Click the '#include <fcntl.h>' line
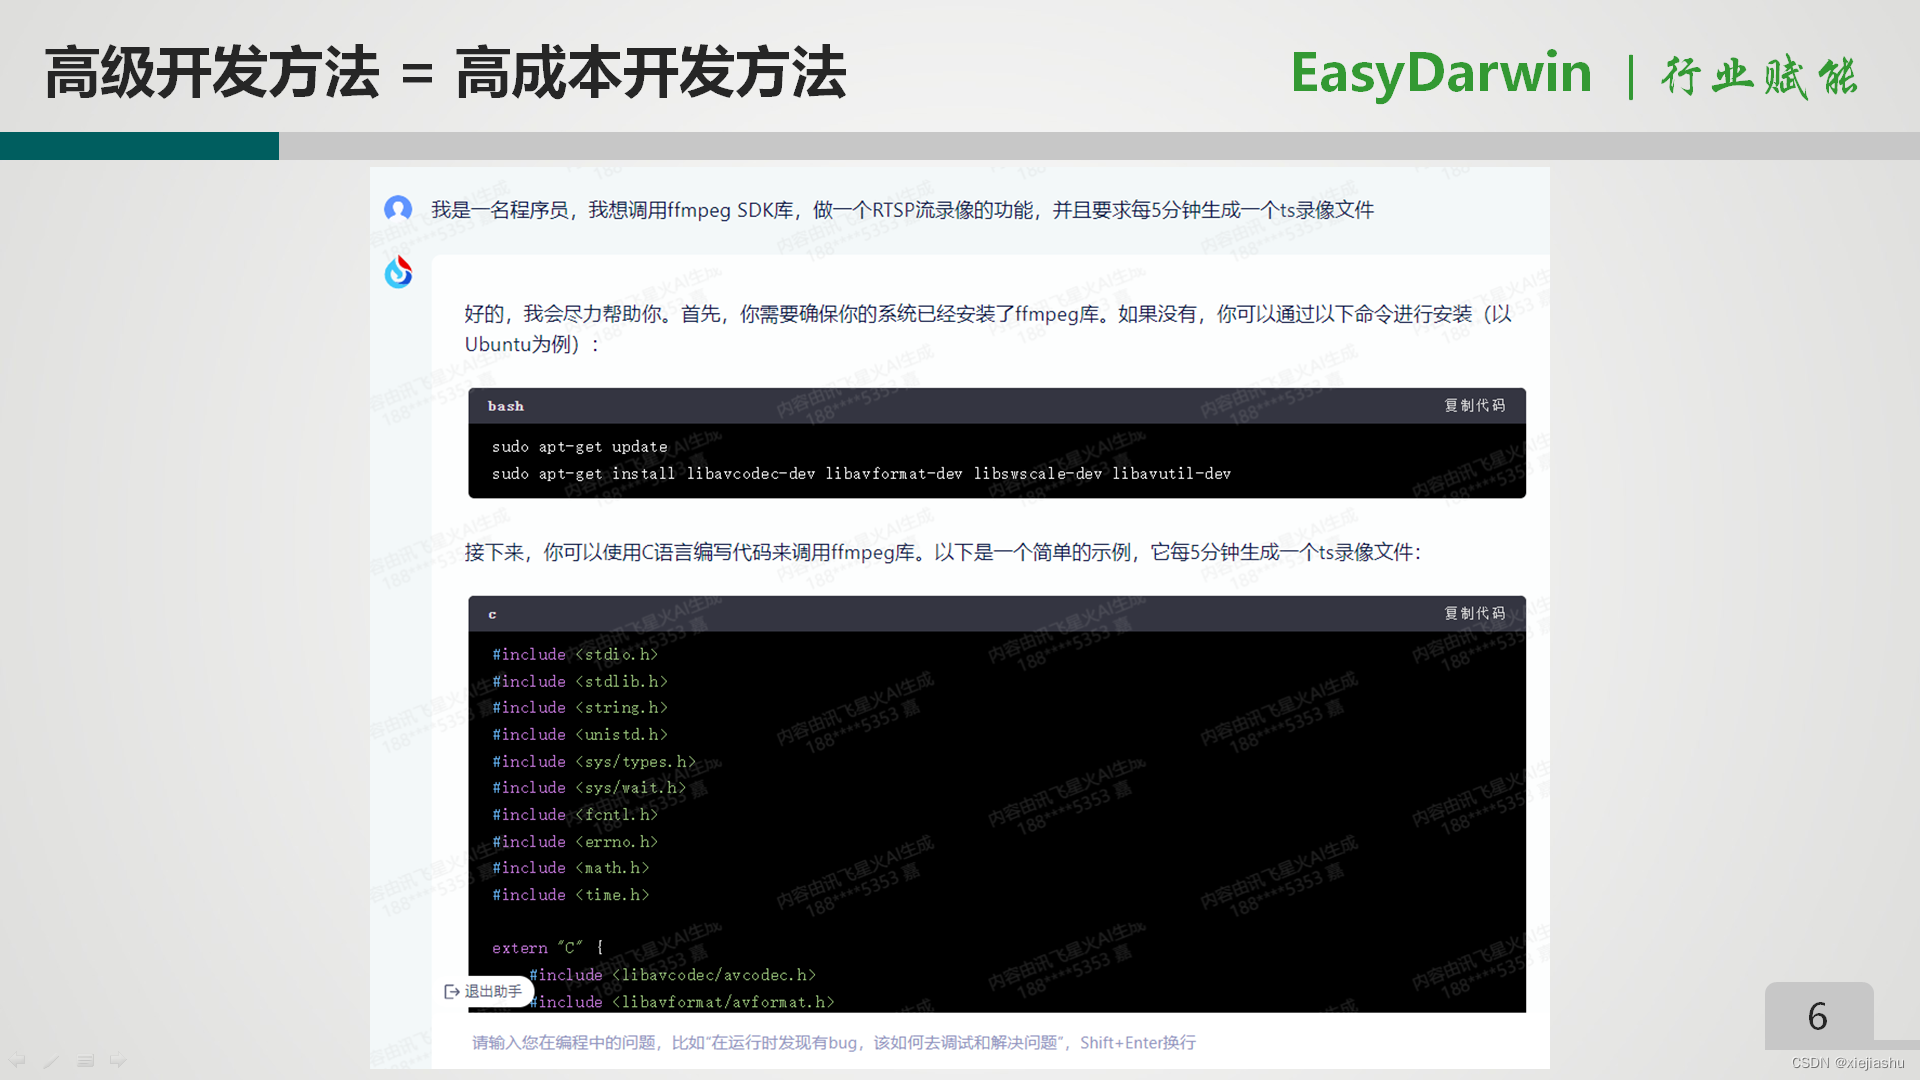The image size is (1920, 1080). [575, 814]
